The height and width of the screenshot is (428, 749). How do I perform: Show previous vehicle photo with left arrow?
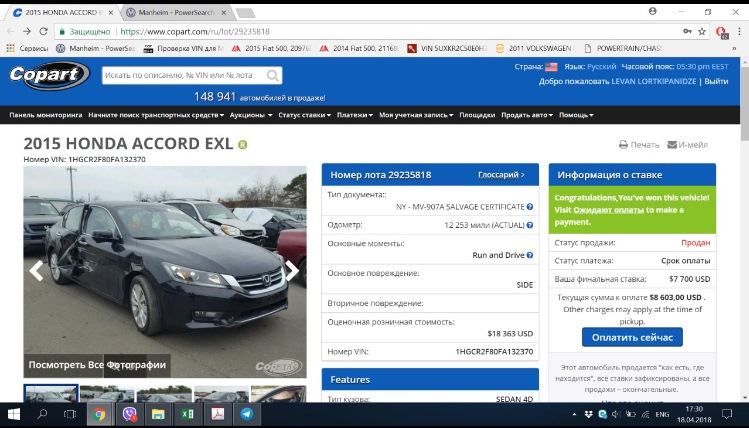(x=37, y=270)
